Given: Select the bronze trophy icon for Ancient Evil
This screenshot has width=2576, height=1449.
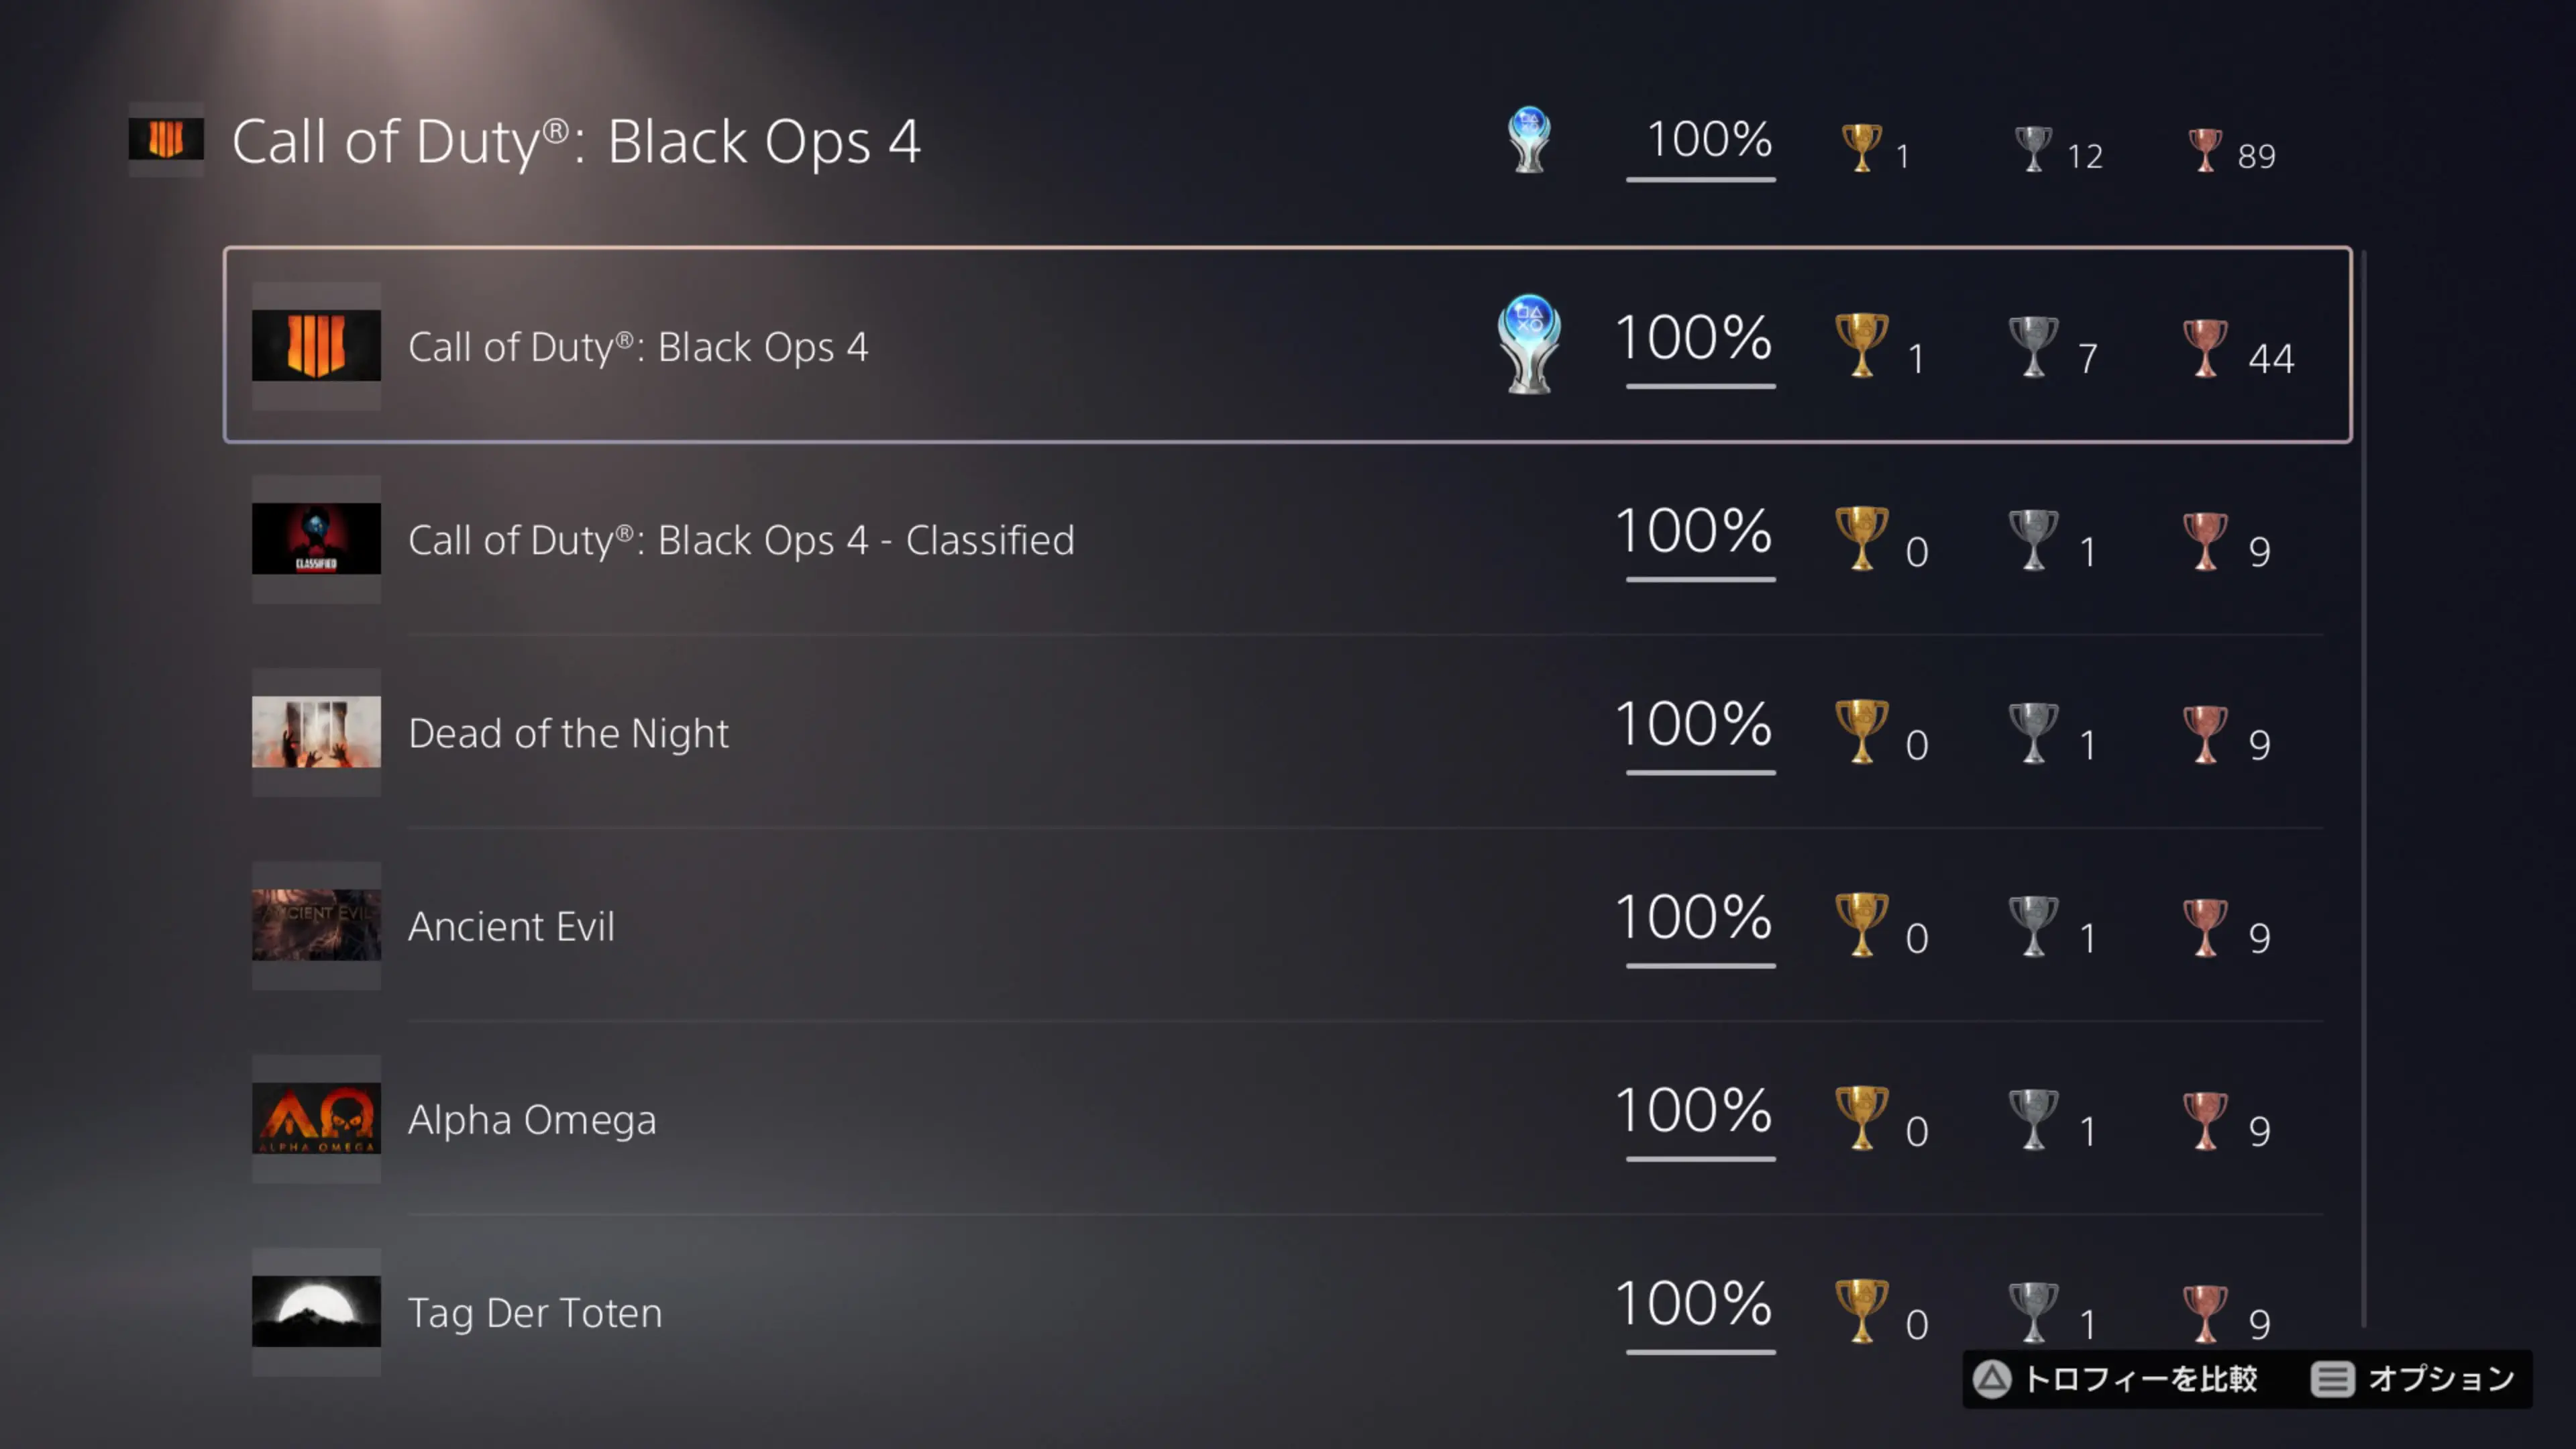Looking at the screenshot, I should pos(2206,926).
